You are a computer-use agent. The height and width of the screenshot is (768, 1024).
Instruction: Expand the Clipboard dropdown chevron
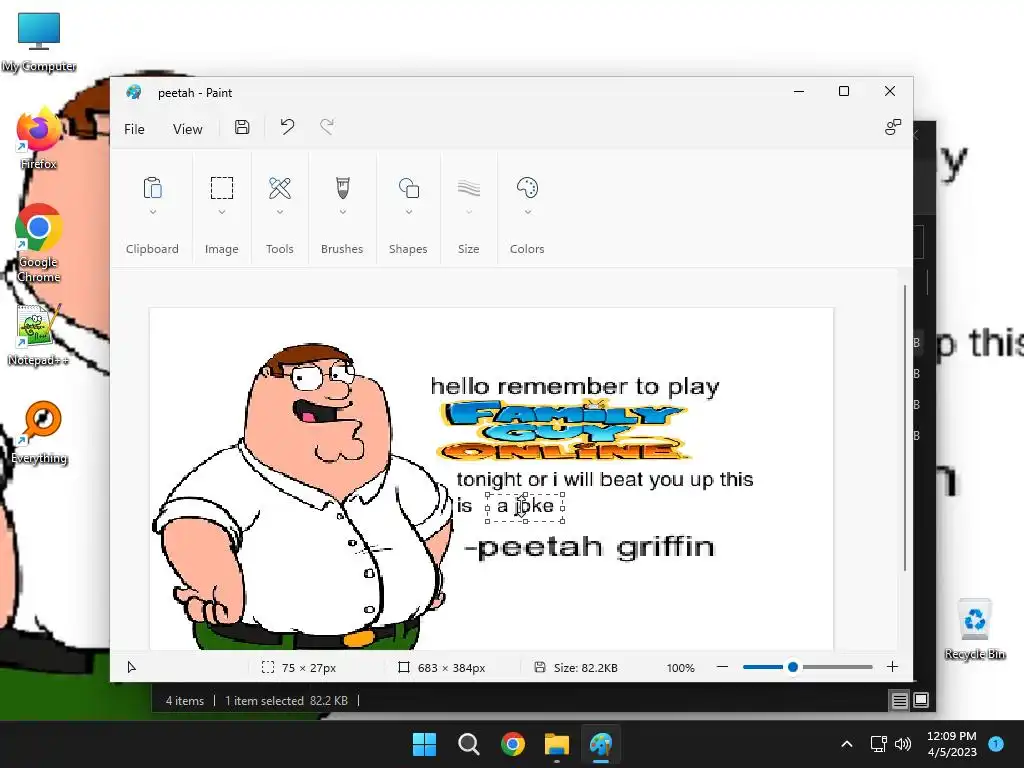click(152, 212)
